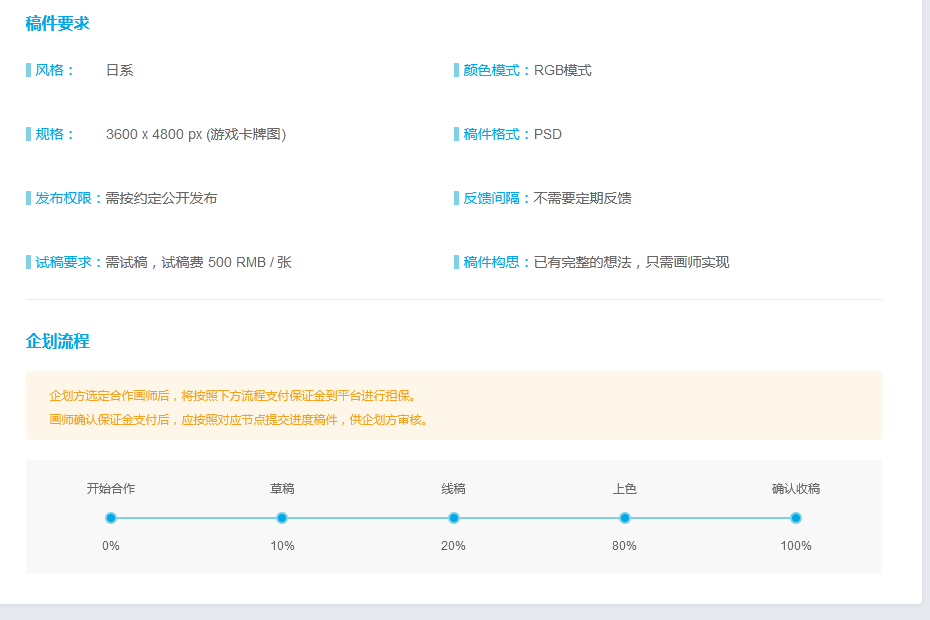Click the 试稿要求 field label

click(68, 262)
